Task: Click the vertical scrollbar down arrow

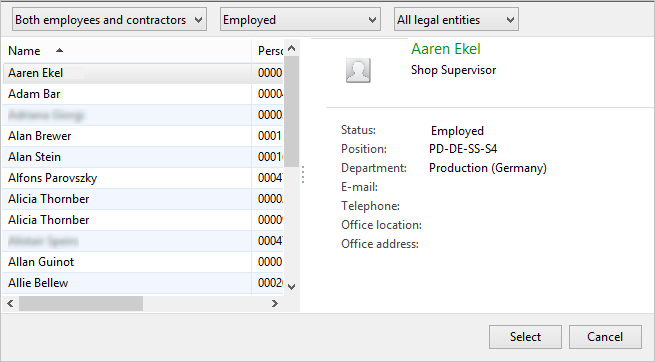Action: click(x=292, y=287)
